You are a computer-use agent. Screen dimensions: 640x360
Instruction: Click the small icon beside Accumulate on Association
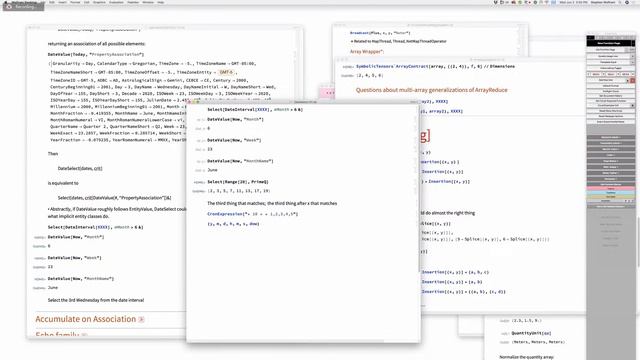(141, 320)
